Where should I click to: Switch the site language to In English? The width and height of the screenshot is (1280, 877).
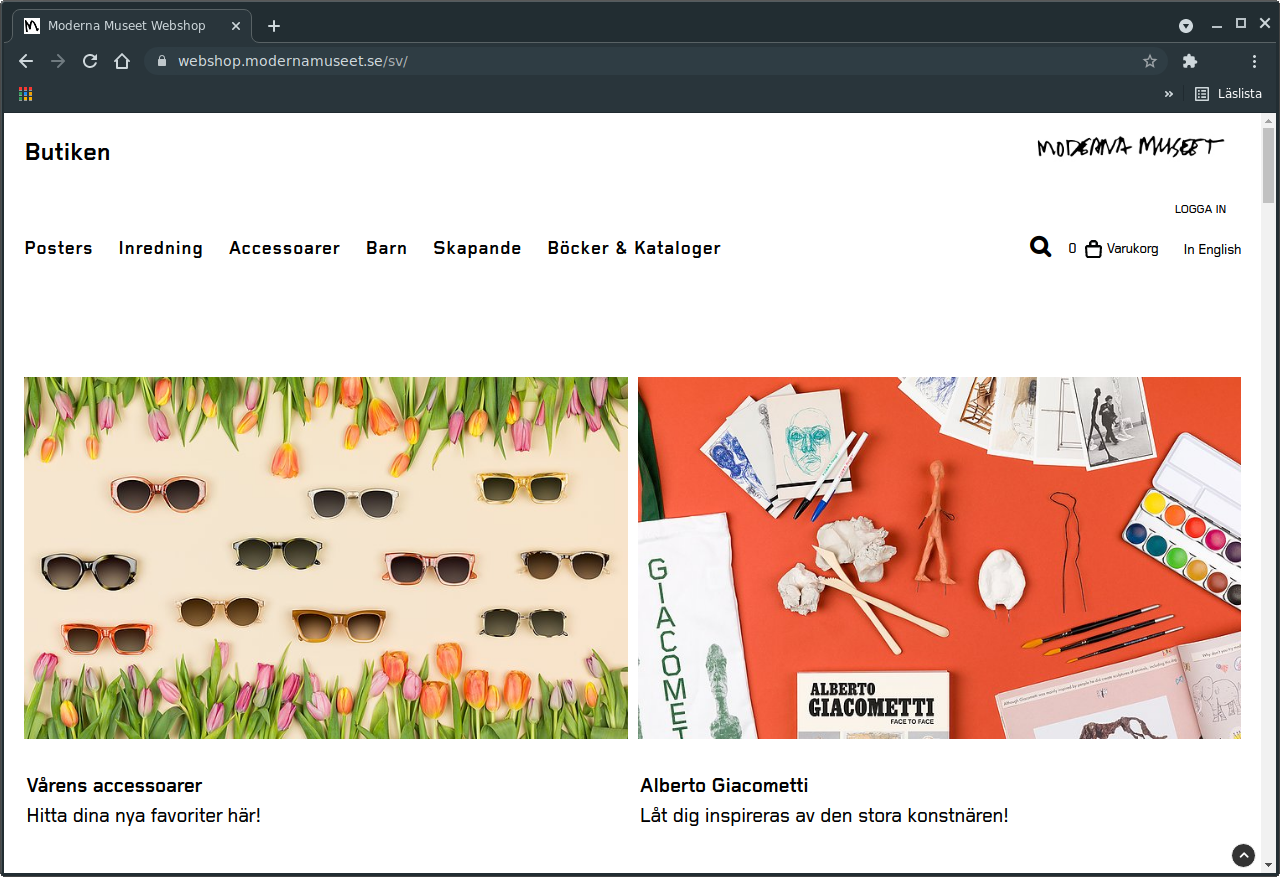[1212, 250]
